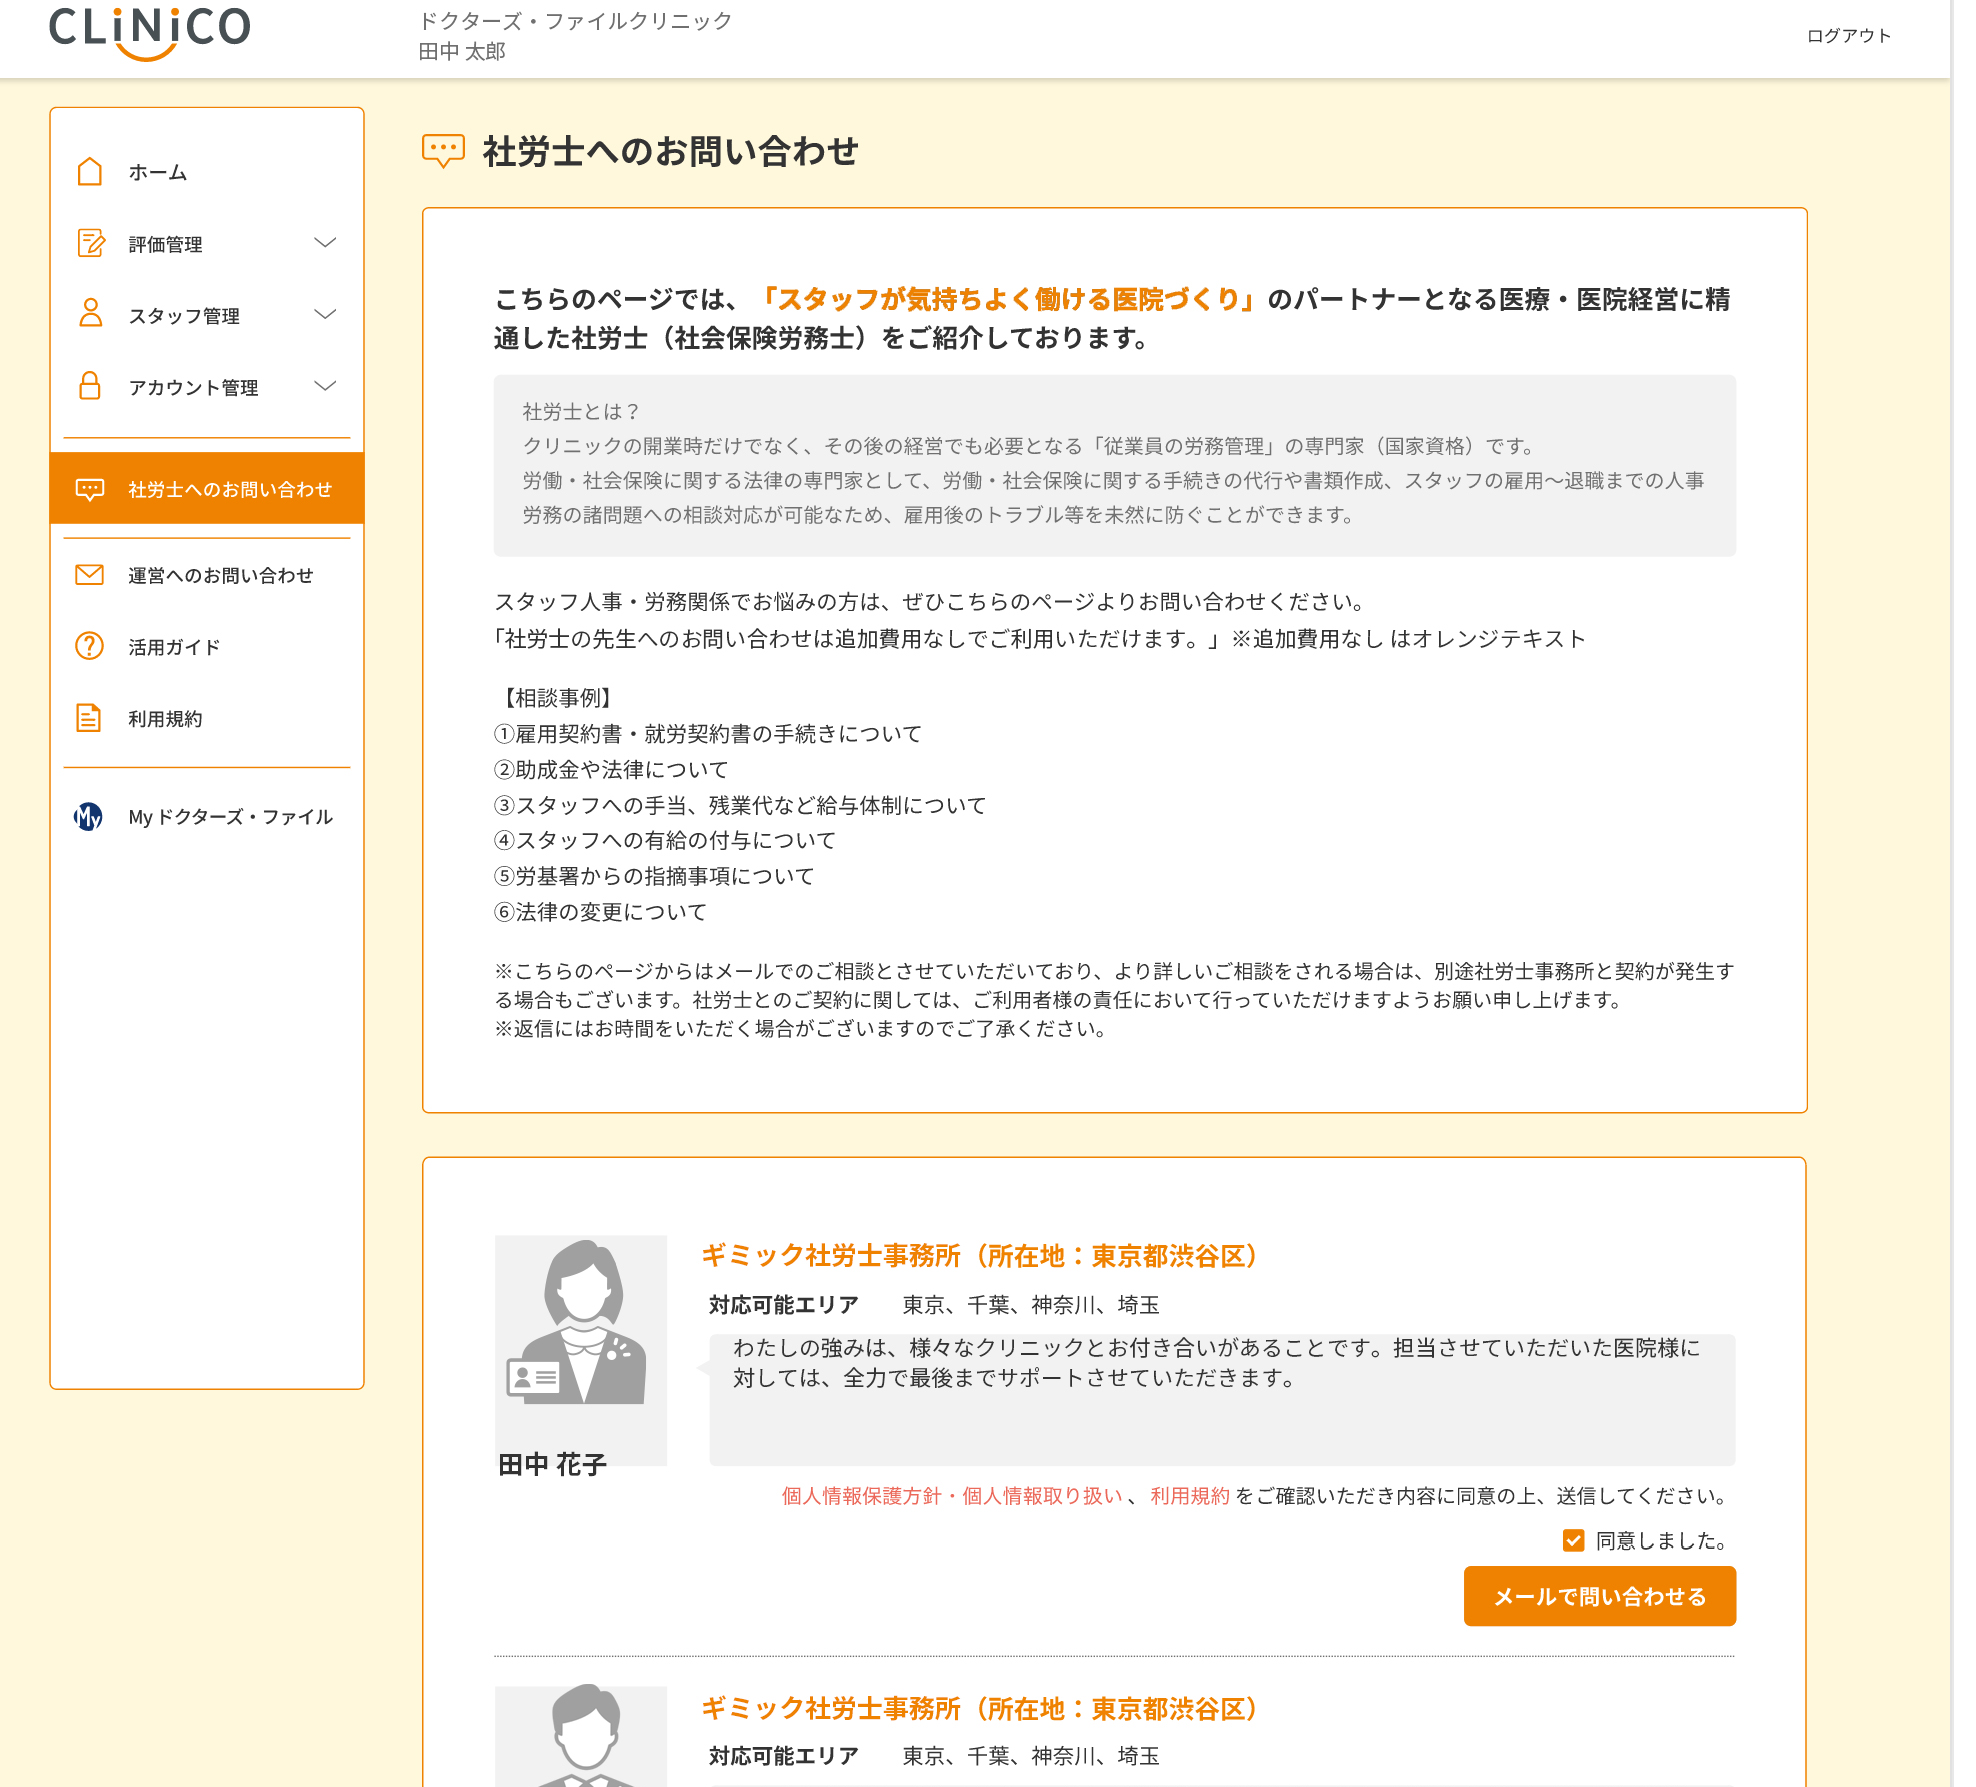The height and width of the screenshot is (1787, 1976).
Task: Click the question mark 活用ガイド icon
Action: click(x=90, y=646)
